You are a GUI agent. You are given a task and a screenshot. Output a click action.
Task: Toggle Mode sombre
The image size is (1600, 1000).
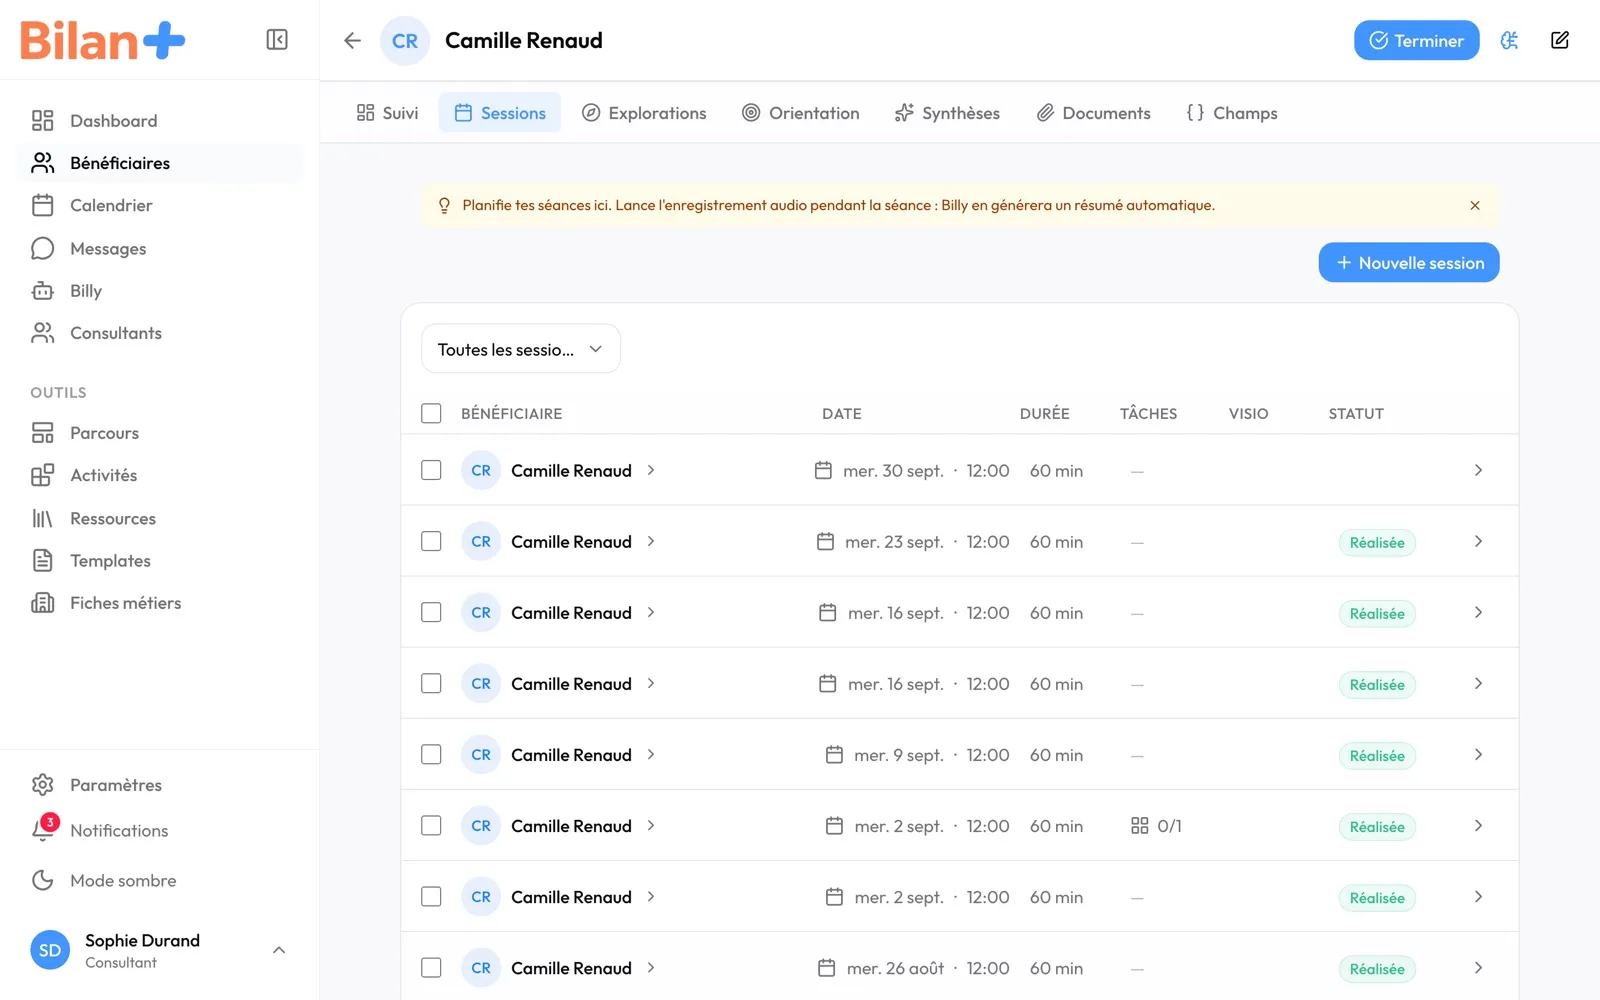point(160,880)
